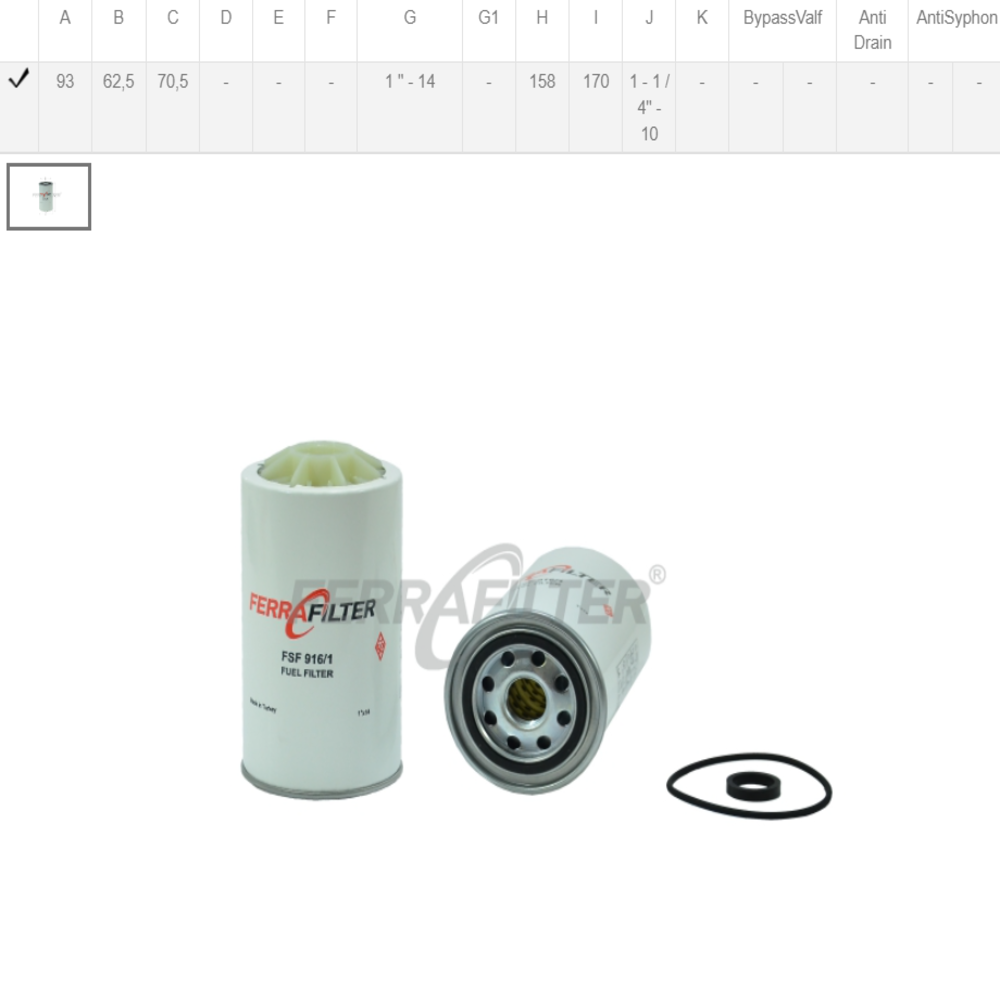Click the black O-ring gasket image
Screen dimensions: 1000x1000
point(749,786)
